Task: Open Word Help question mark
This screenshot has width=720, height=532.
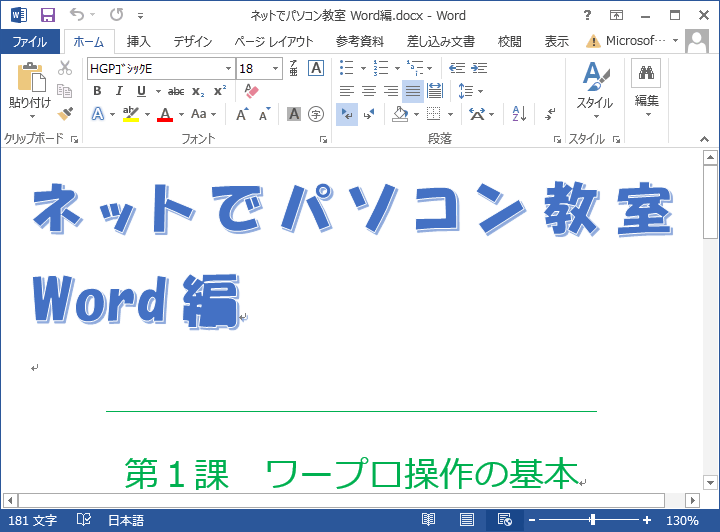Action: pos(587,15)
